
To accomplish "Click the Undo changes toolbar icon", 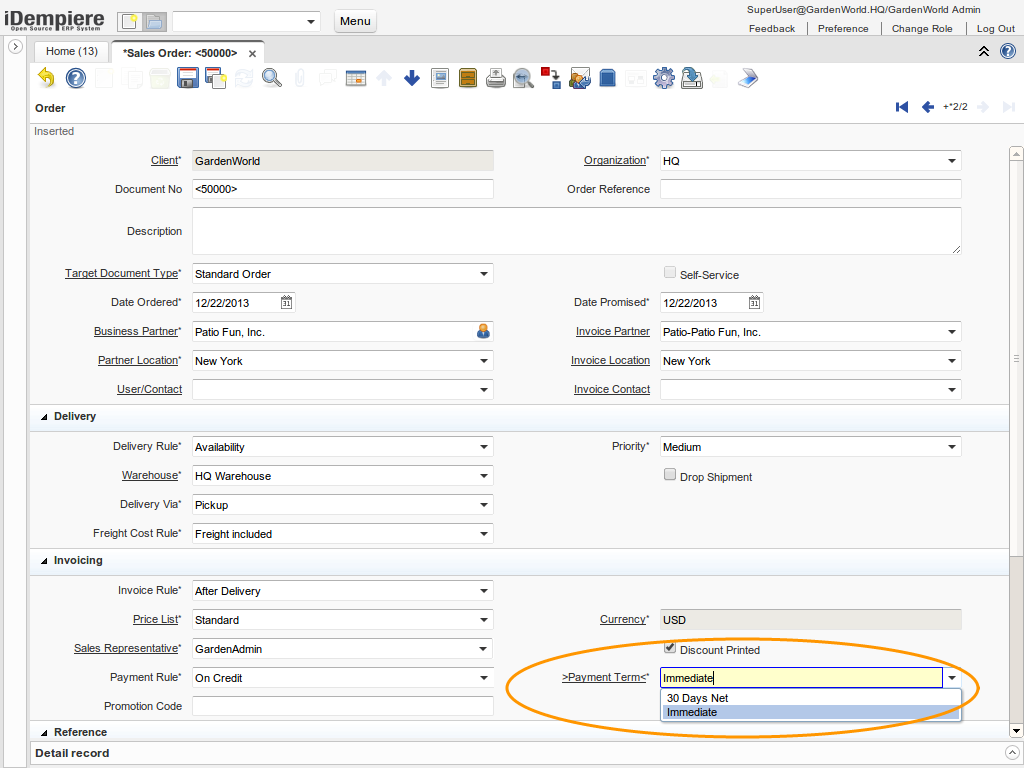I will pyautogui.click(x=46, y=78).
